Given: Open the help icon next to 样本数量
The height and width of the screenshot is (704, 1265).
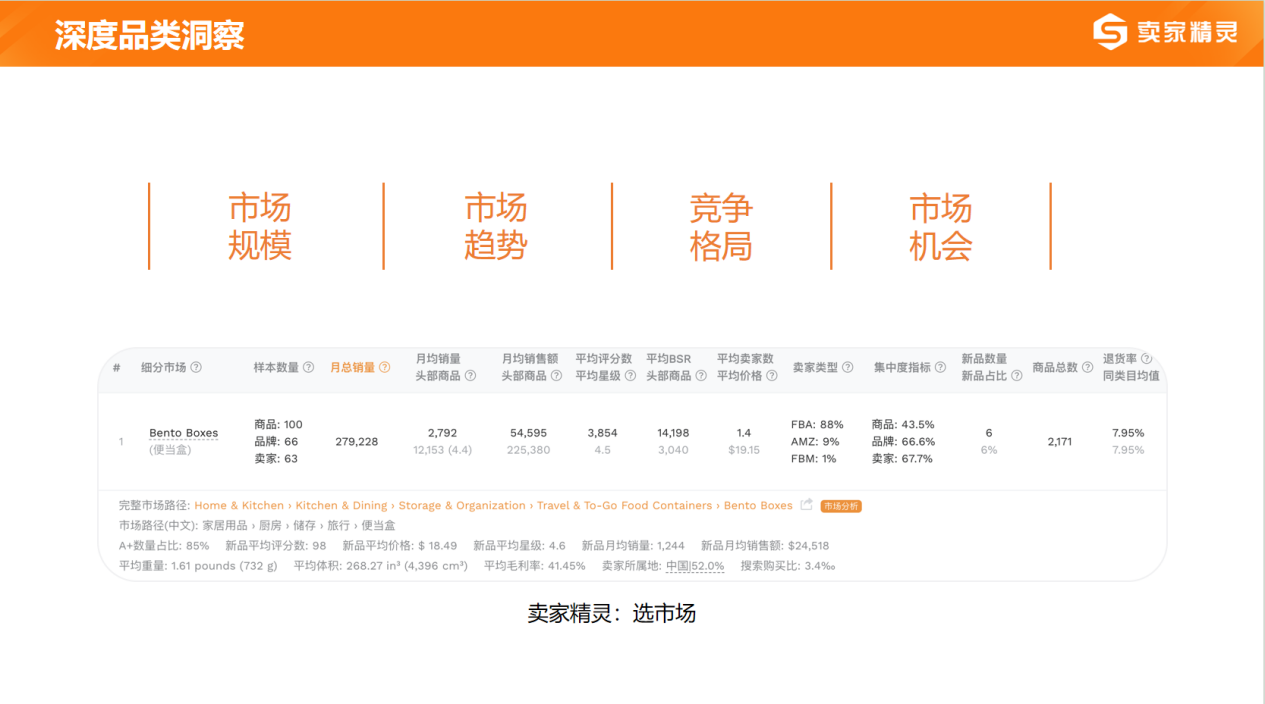Looking at the screenshot, I should [x=307, y=367].
